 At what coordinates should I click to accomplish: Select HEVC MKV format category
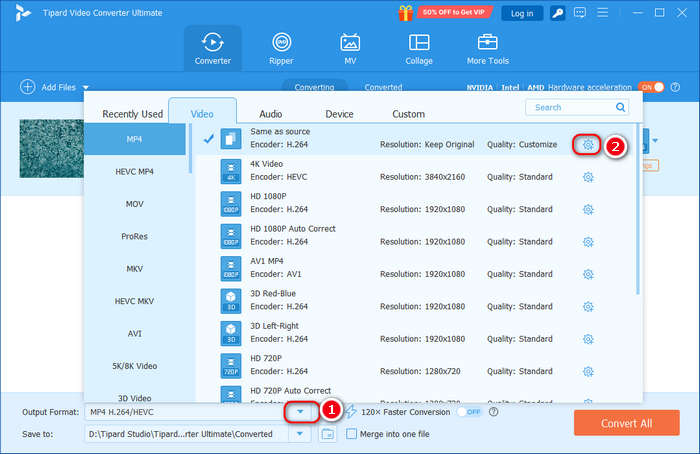pyautogui.click(x=134, y=301)
